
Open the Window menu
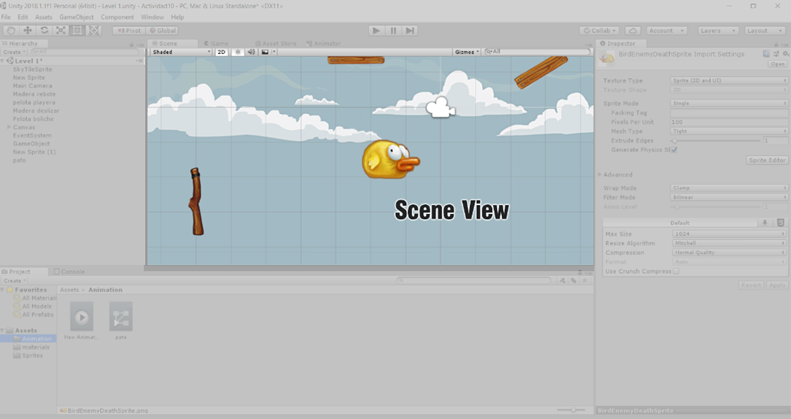click(152, 17)
